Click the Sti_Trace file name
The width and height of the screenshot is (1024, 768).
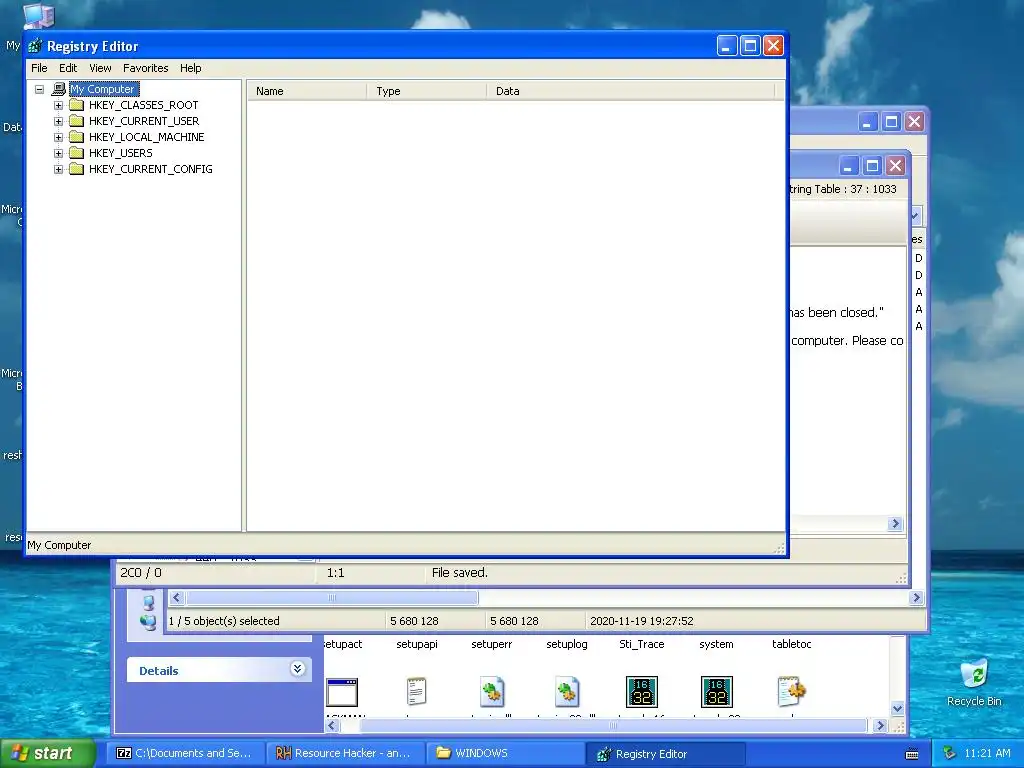[642, 644]
